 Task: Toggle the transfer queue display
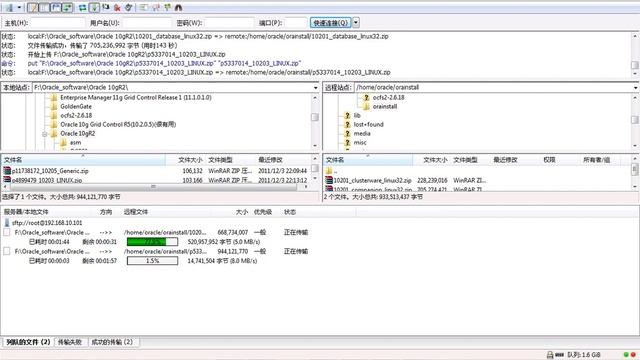coord(67,7)
